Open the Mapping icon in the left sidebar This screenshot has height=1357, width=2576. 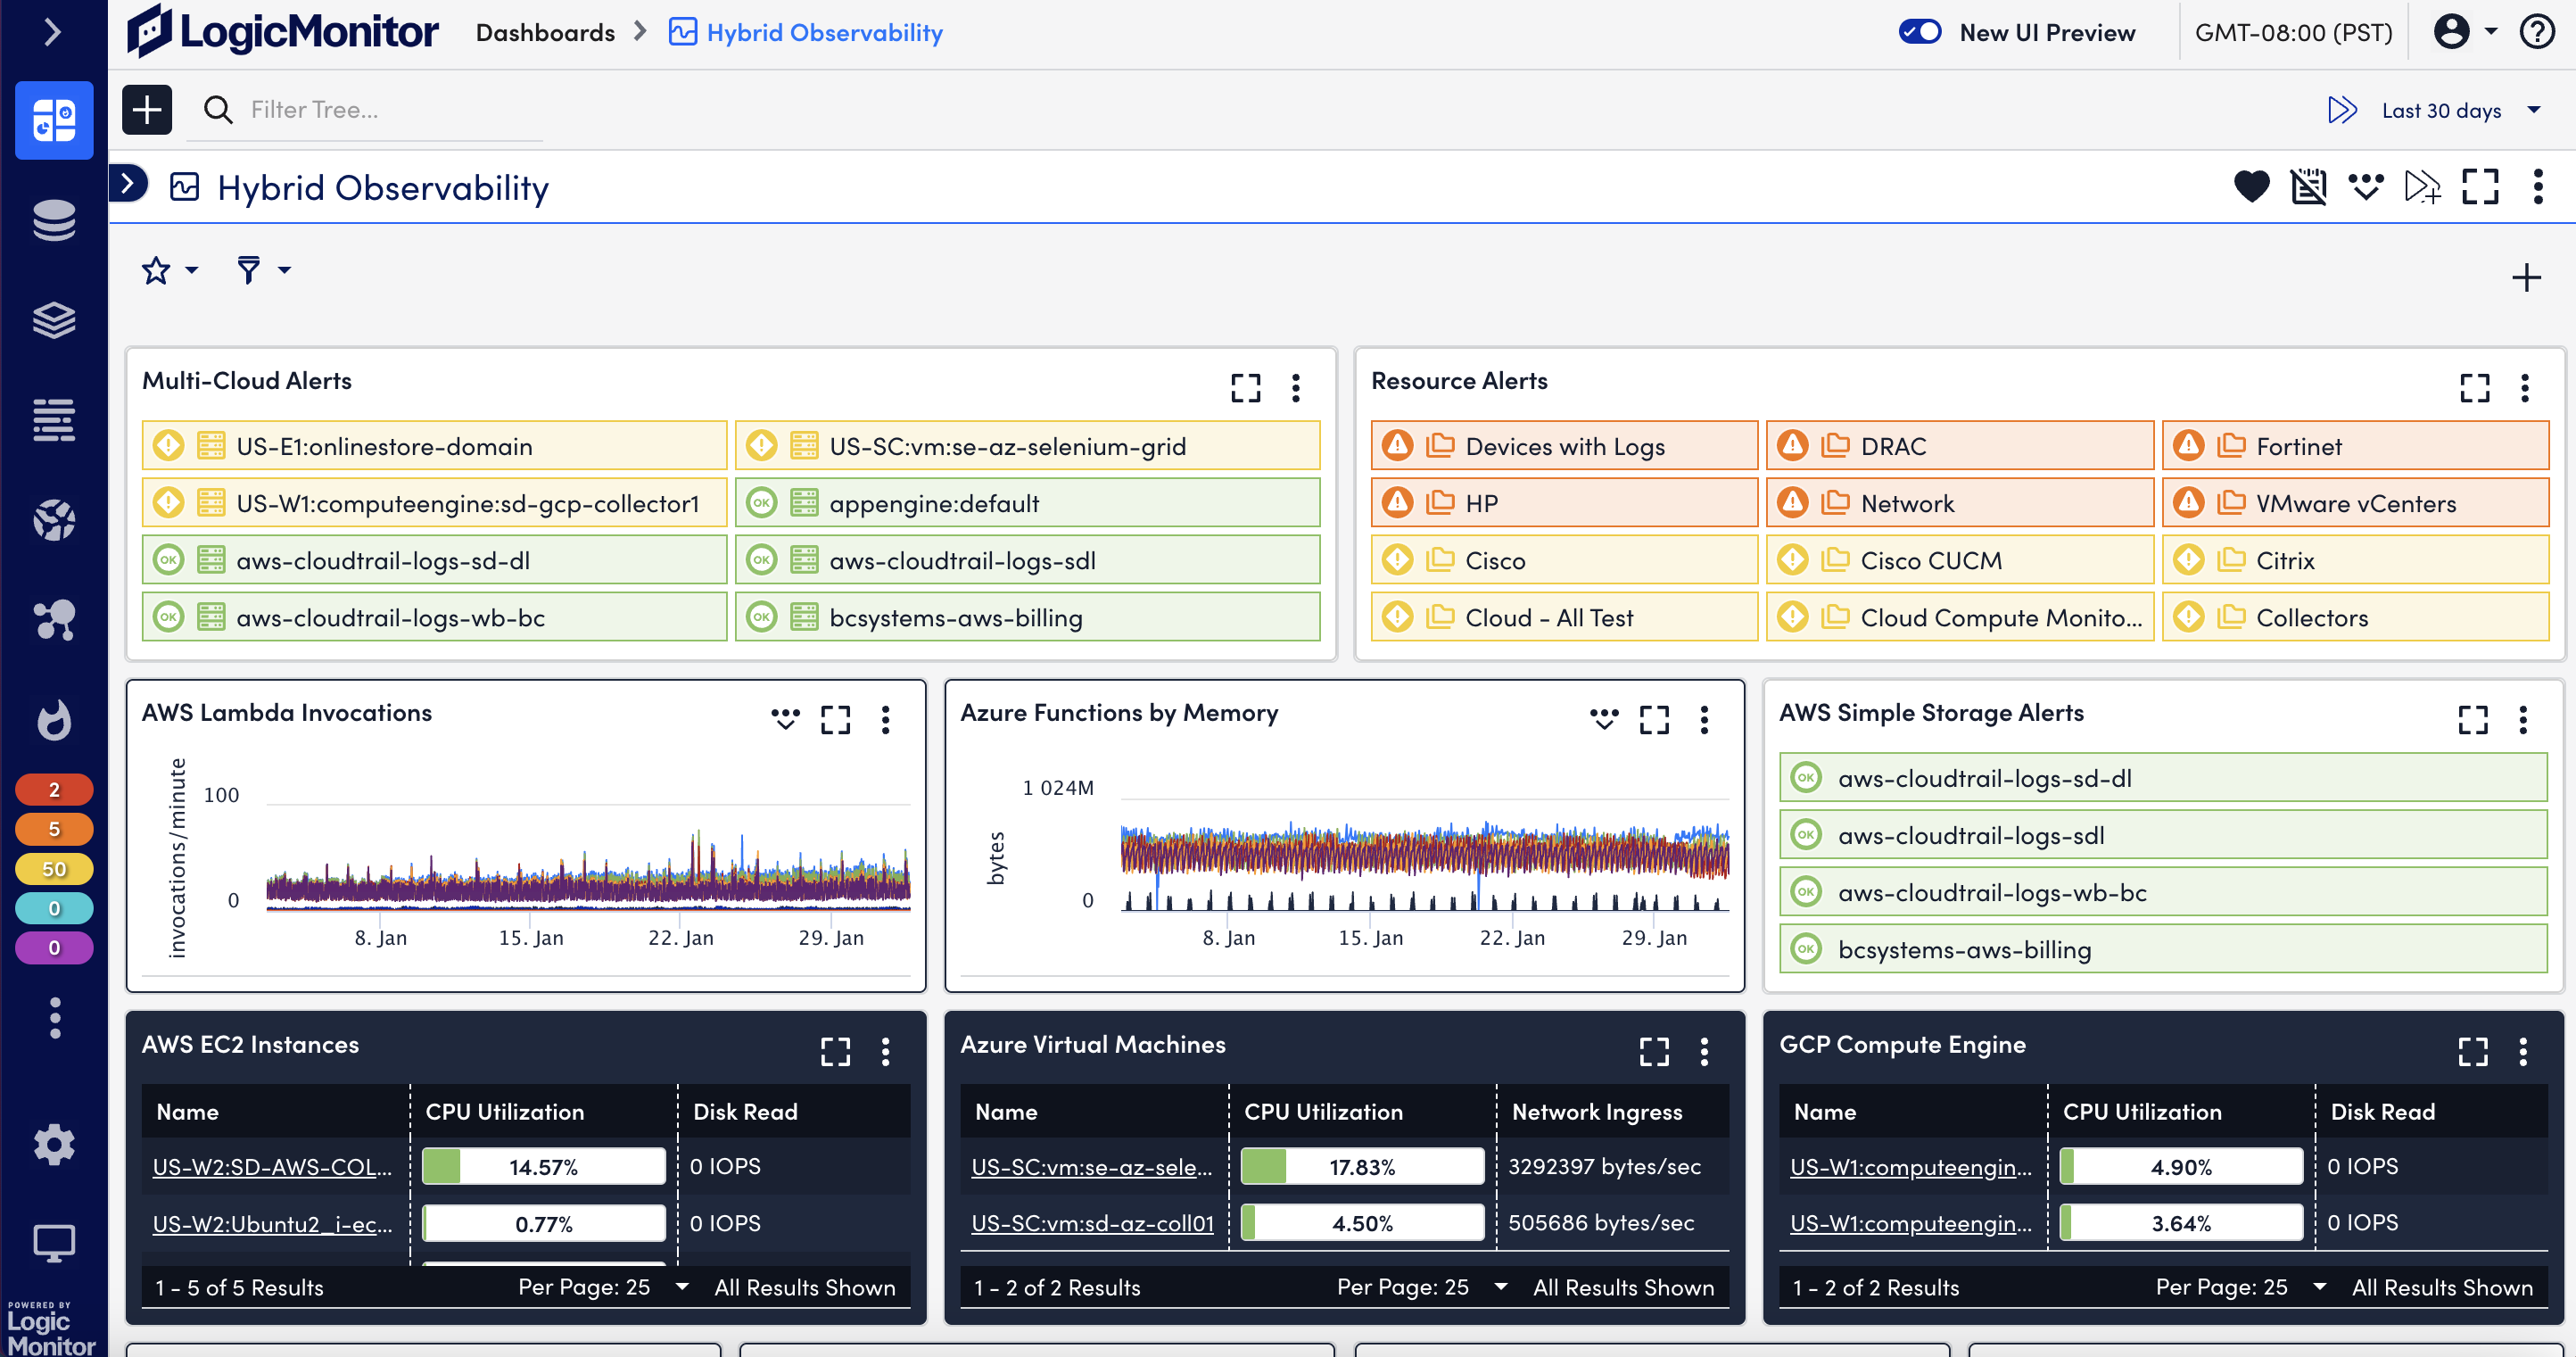click(x=54, y=622)
